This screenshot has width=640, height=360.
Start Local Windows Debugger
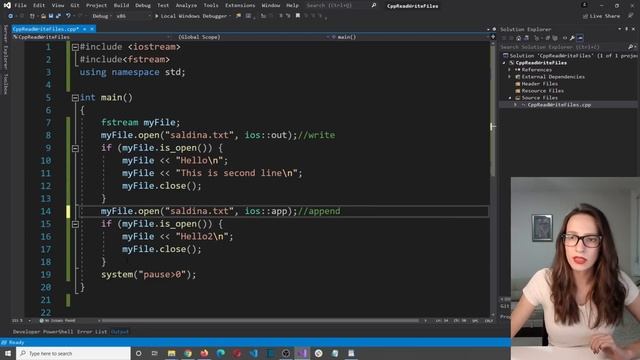click(191, 16)
